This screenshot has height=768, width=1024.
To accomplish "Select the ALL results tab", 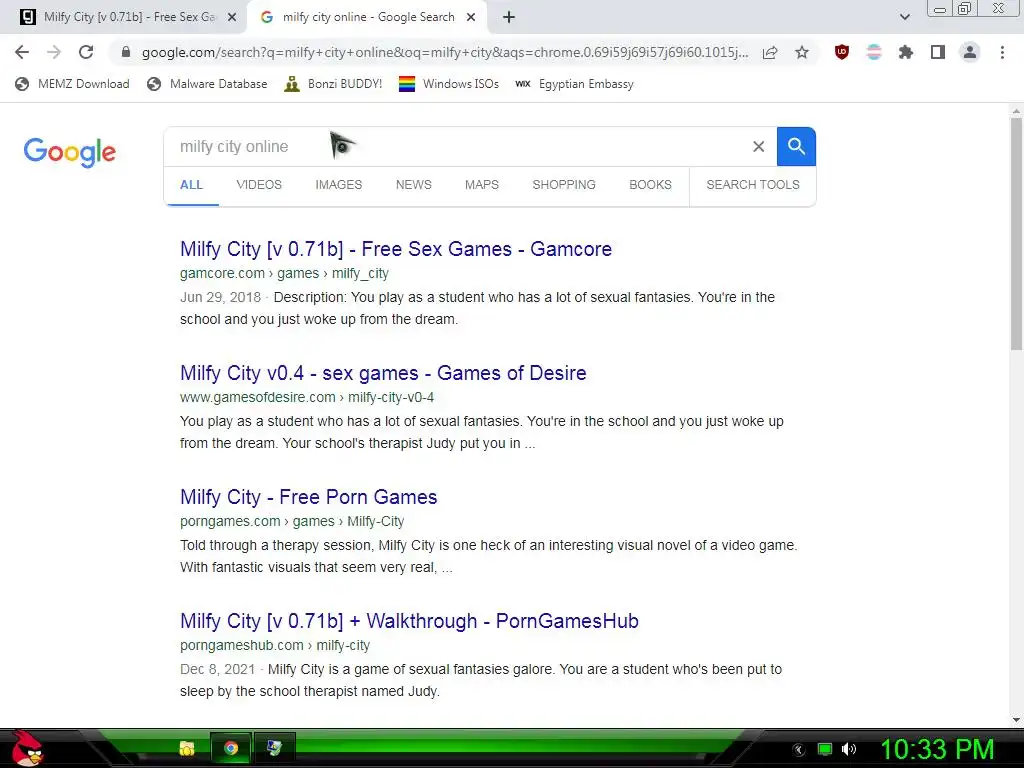I will [x=191, y=185].
